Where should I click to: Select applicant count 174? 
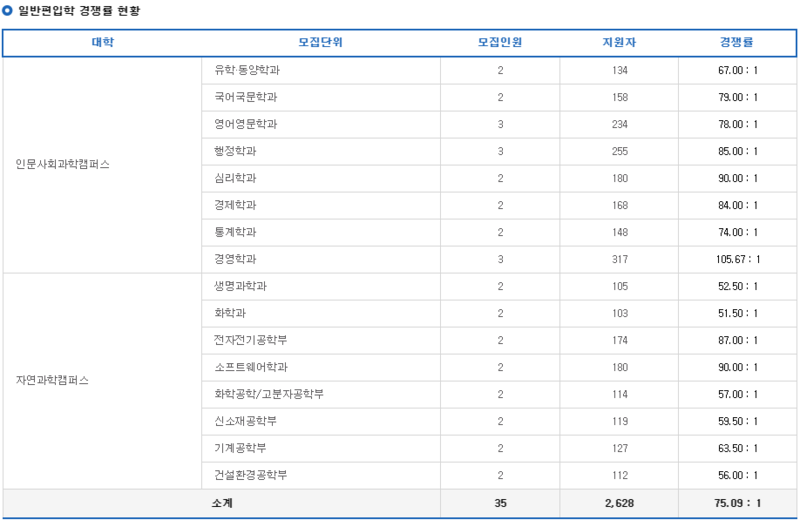(620, 341)
